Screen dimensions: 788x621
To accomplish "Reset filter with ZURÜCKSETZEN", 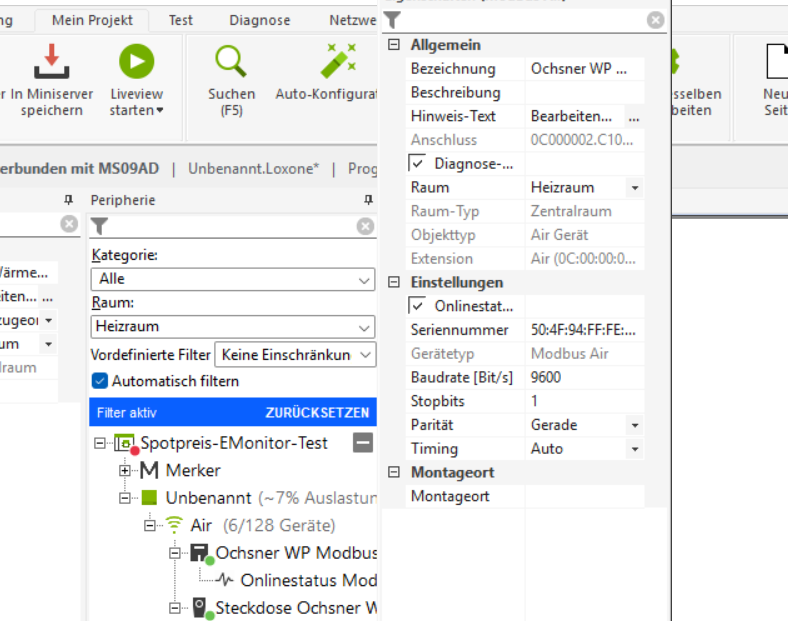I will tap(317, 412).
